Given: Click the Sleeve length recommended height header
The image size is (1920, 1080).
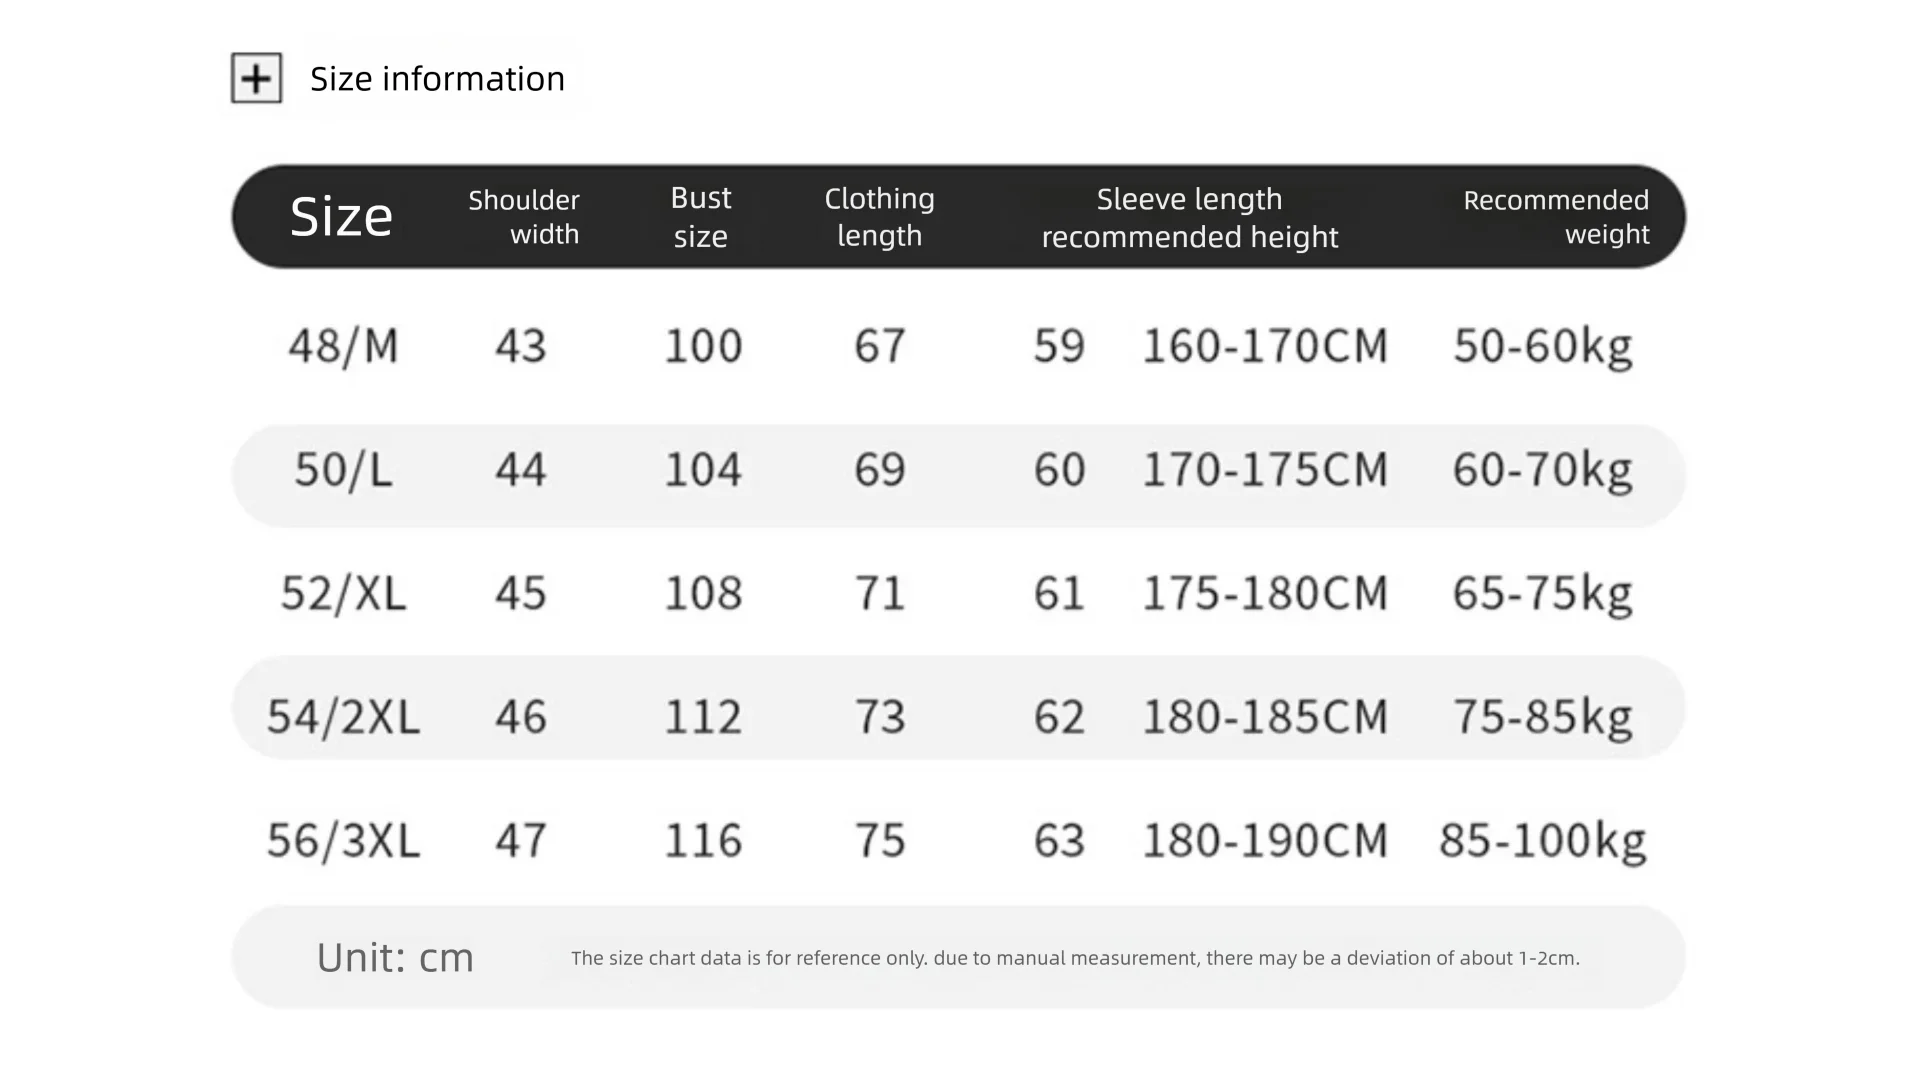Looking at the screenshot, I should [1189, 217].
